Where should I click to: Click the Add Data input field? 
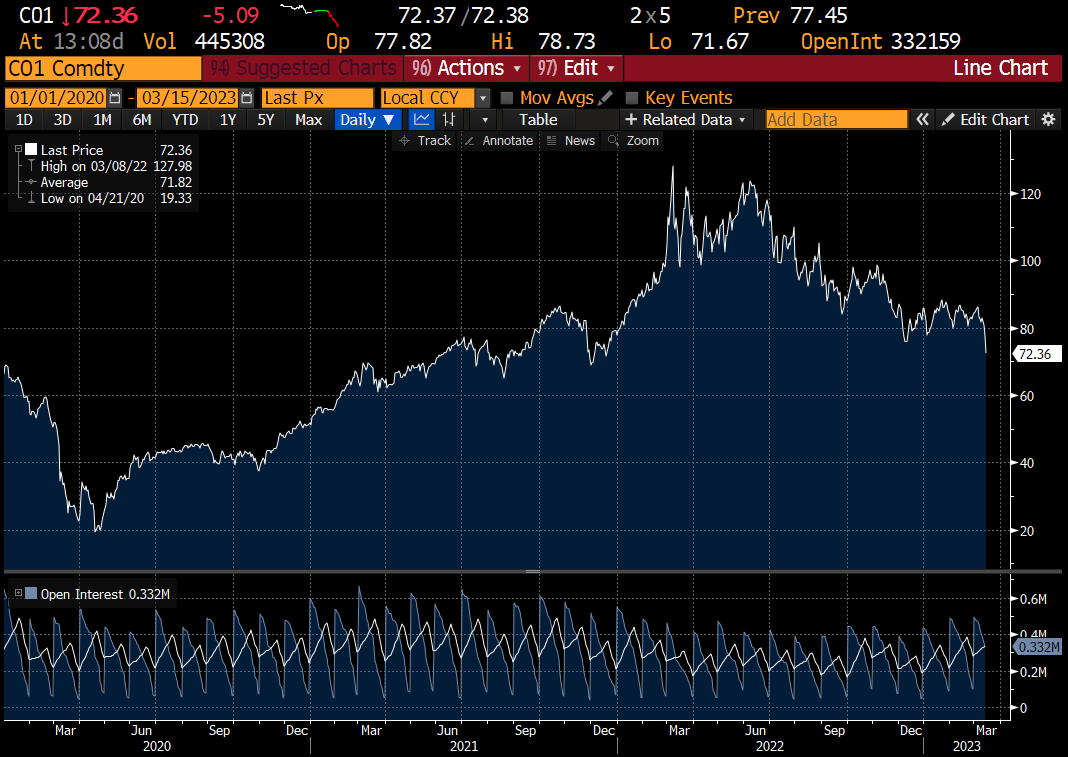tap(836, 120)
